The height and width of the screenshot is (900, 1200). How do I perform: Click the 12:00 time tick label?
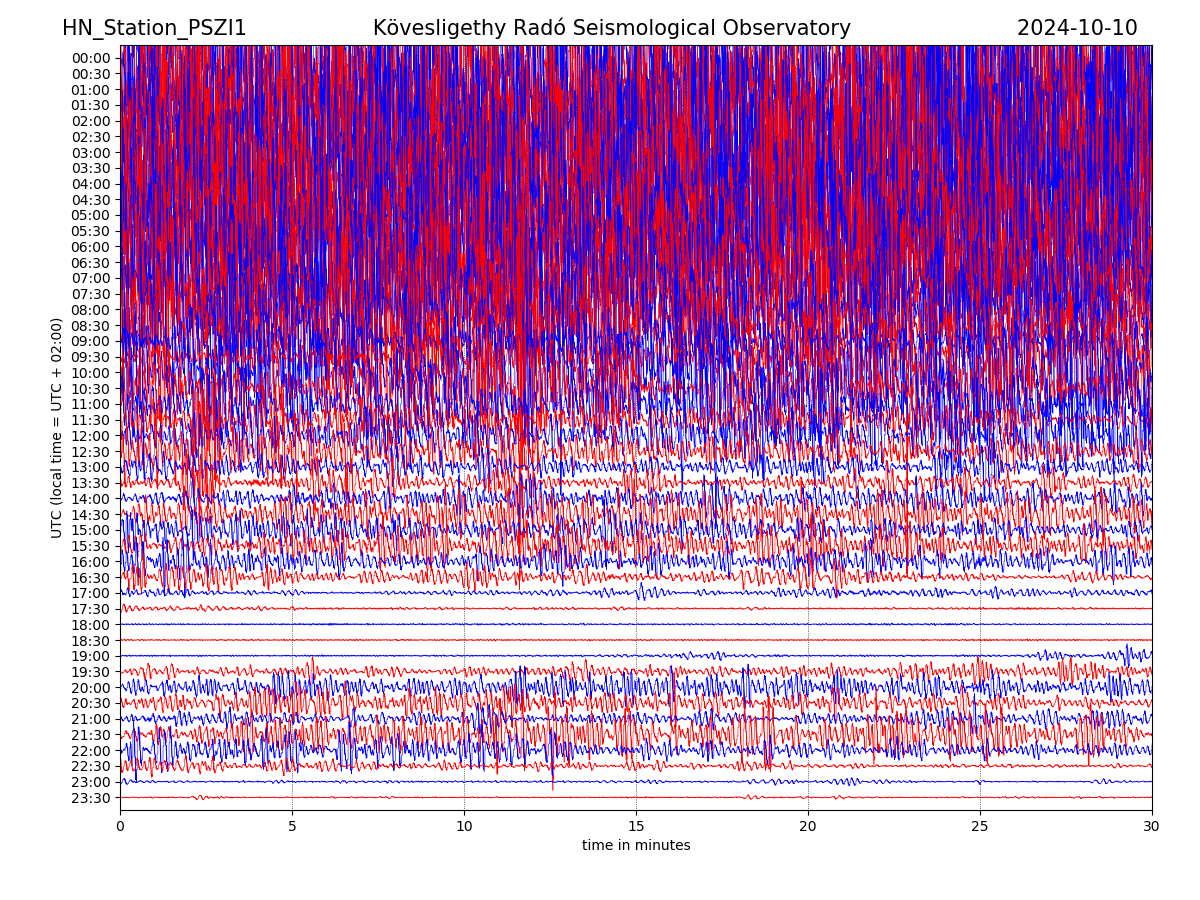point(90,436)
